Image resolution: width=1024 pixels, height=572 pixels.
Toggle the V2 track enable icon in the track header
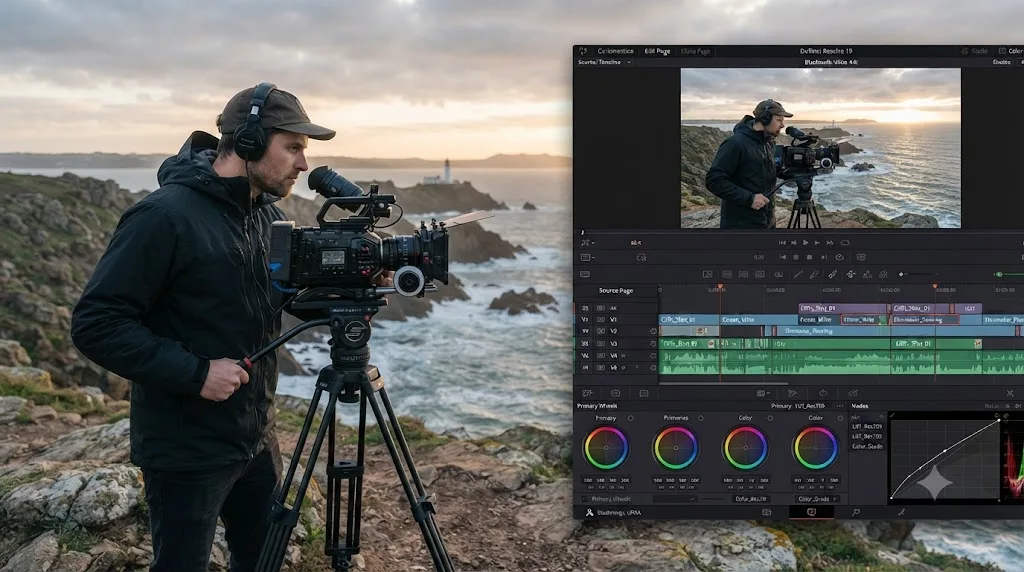(x=601, y=332)
